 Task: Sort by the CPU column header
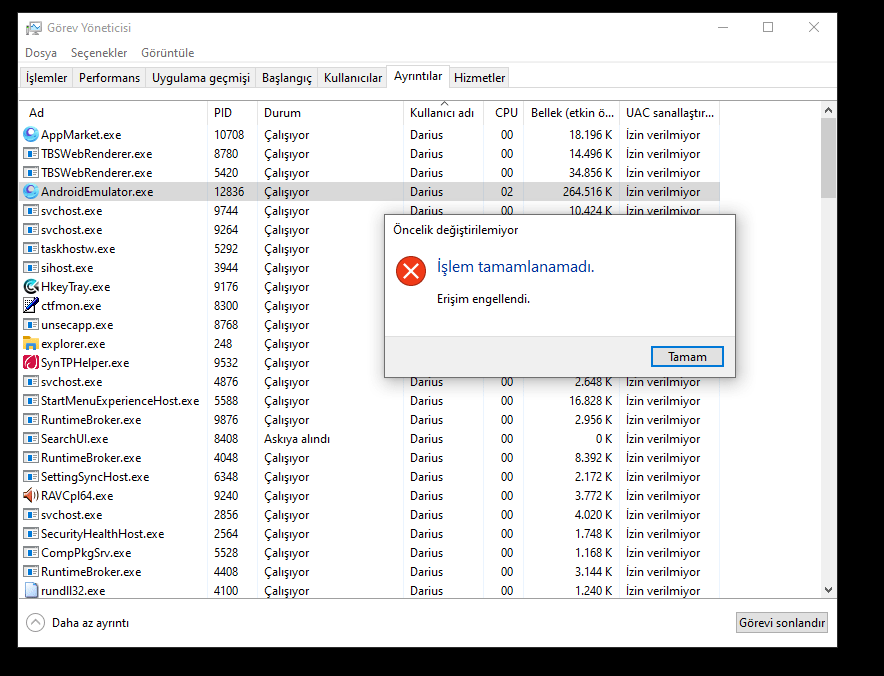(x=503, y=113)
